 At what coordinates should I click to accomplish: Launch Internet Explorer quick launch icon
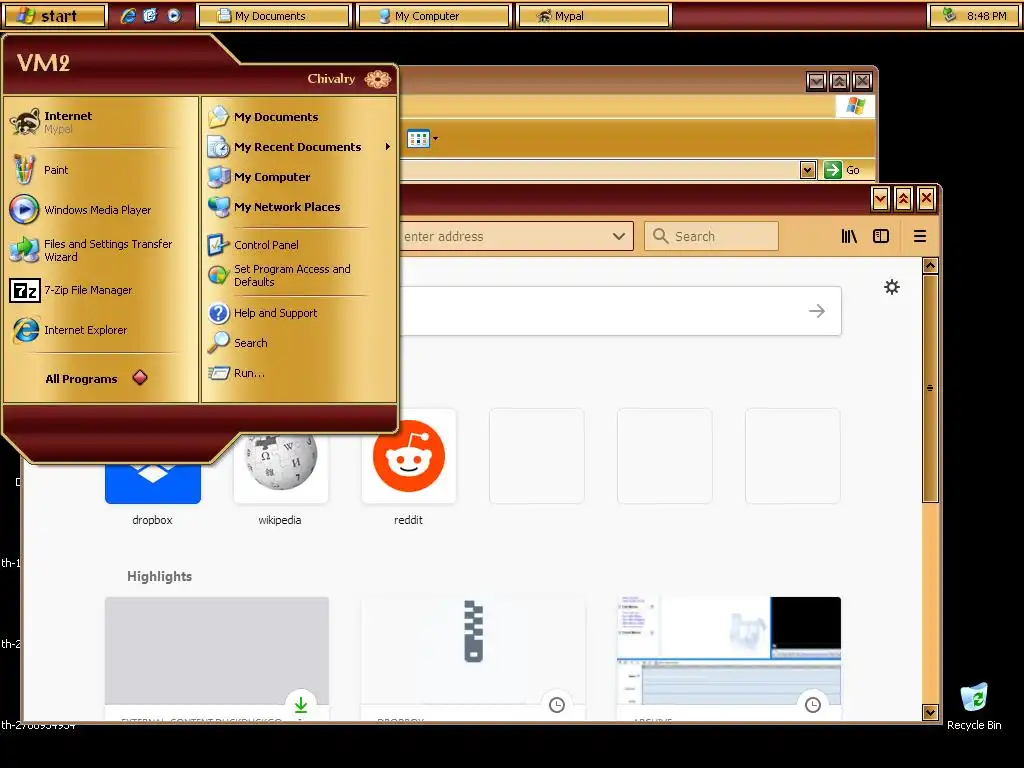click(x=128, y=16)
